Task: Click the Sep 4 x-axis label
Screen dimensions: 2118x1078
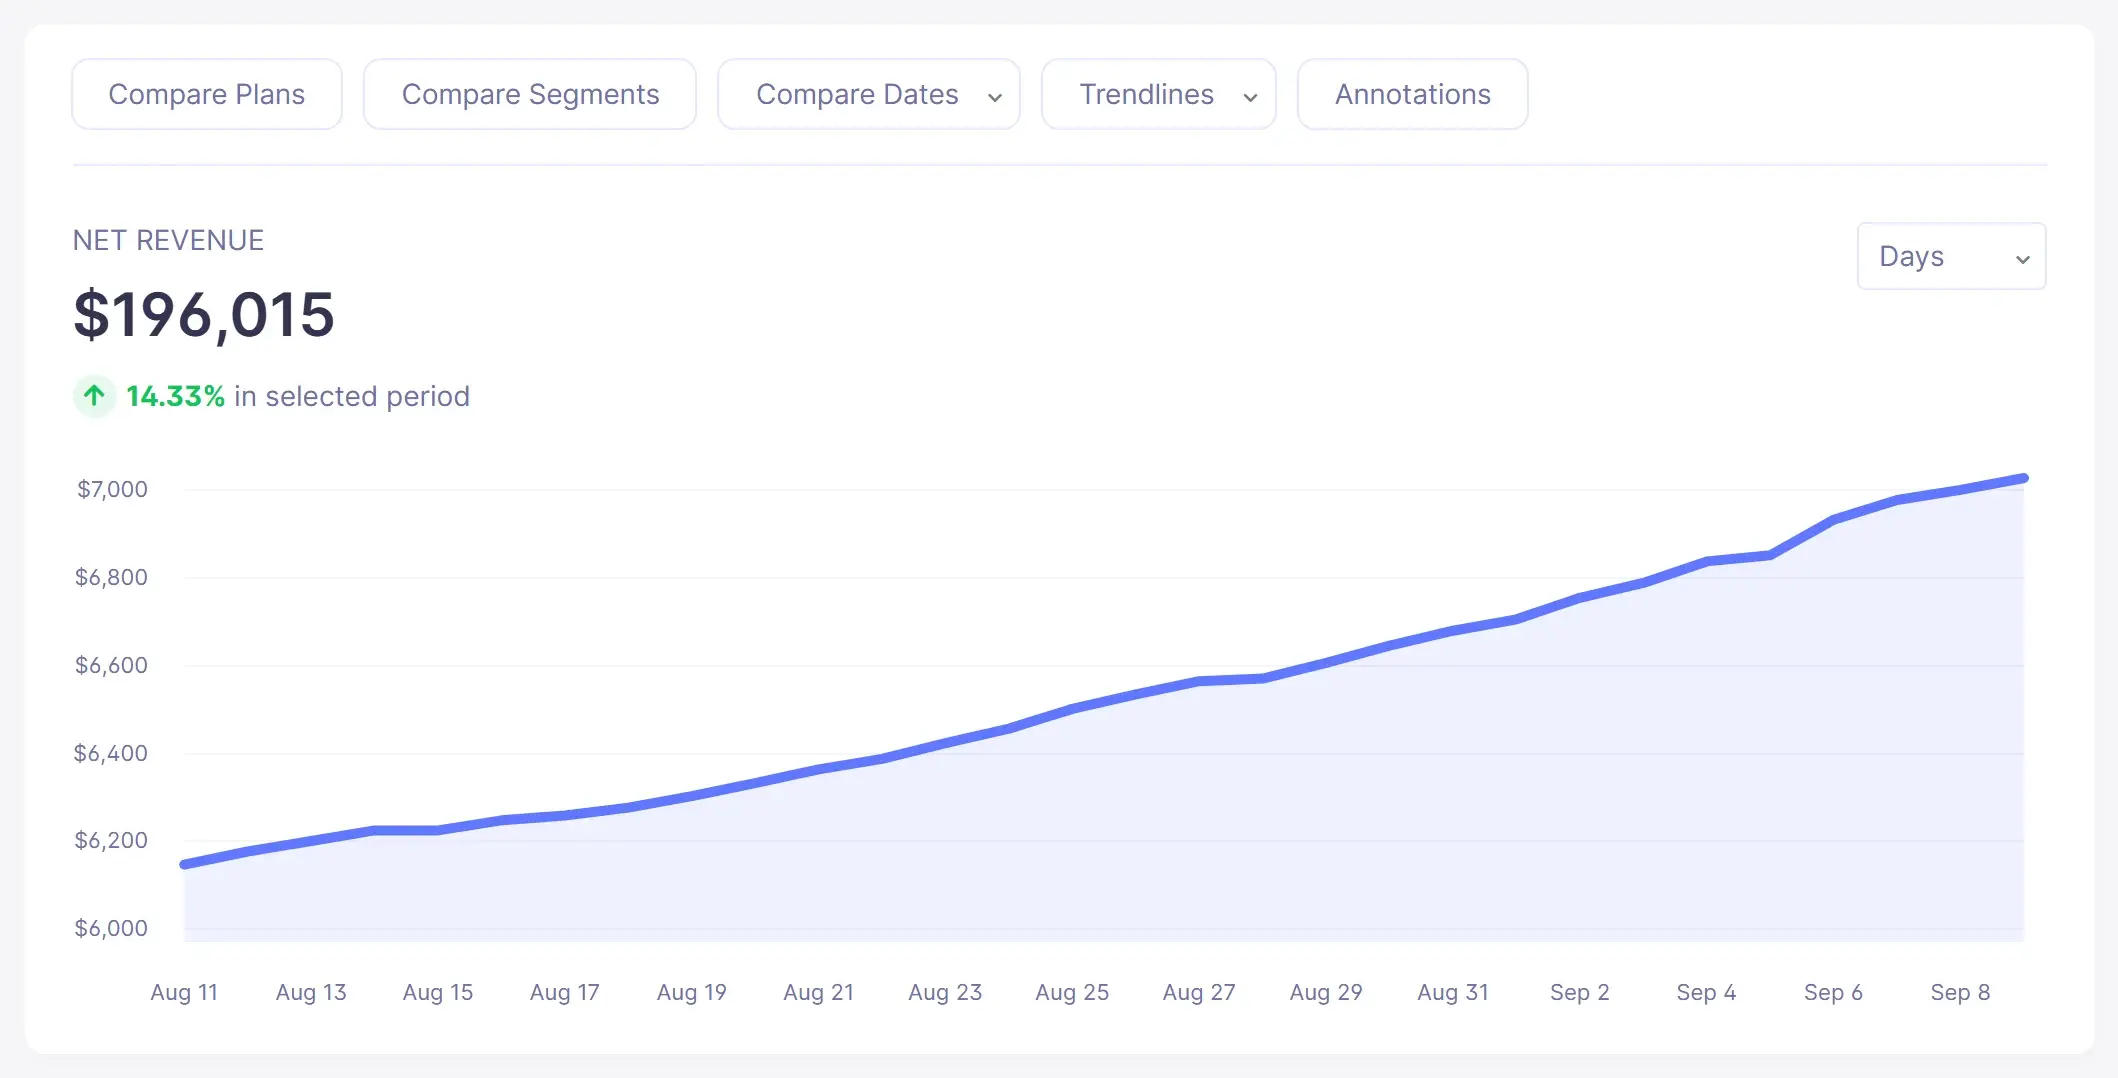Action: [1707, 992]
